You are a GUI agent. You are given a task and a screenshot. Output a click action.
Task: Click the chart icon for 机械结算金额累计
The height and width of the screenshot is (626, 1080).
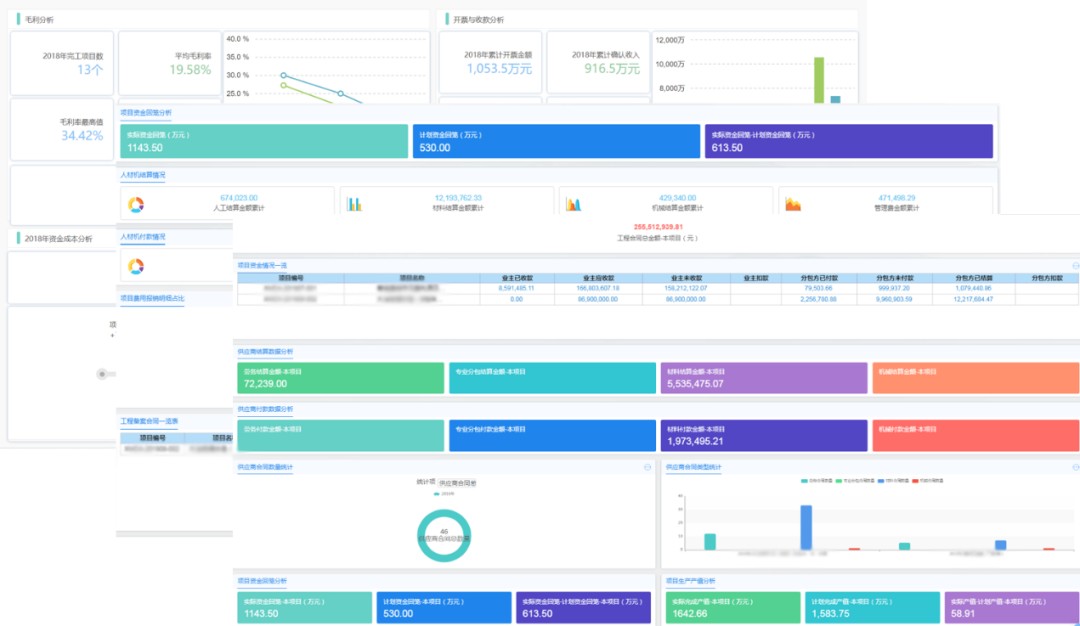pos(573,204)
